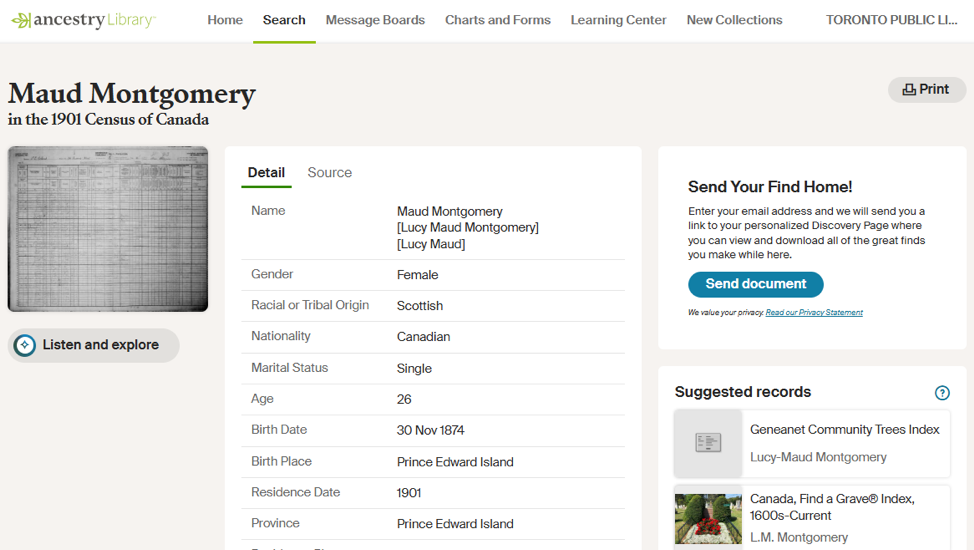Click Birth Place value Prince Edward Island

[x=455, y=462]
